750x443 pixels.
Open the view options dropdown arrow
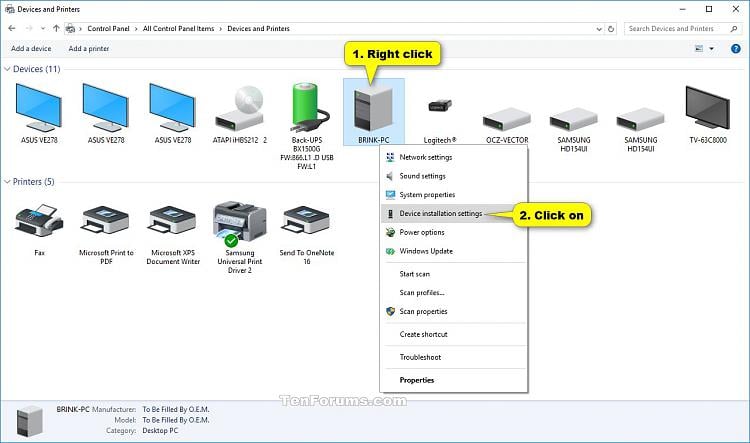(x=711, y=49)
